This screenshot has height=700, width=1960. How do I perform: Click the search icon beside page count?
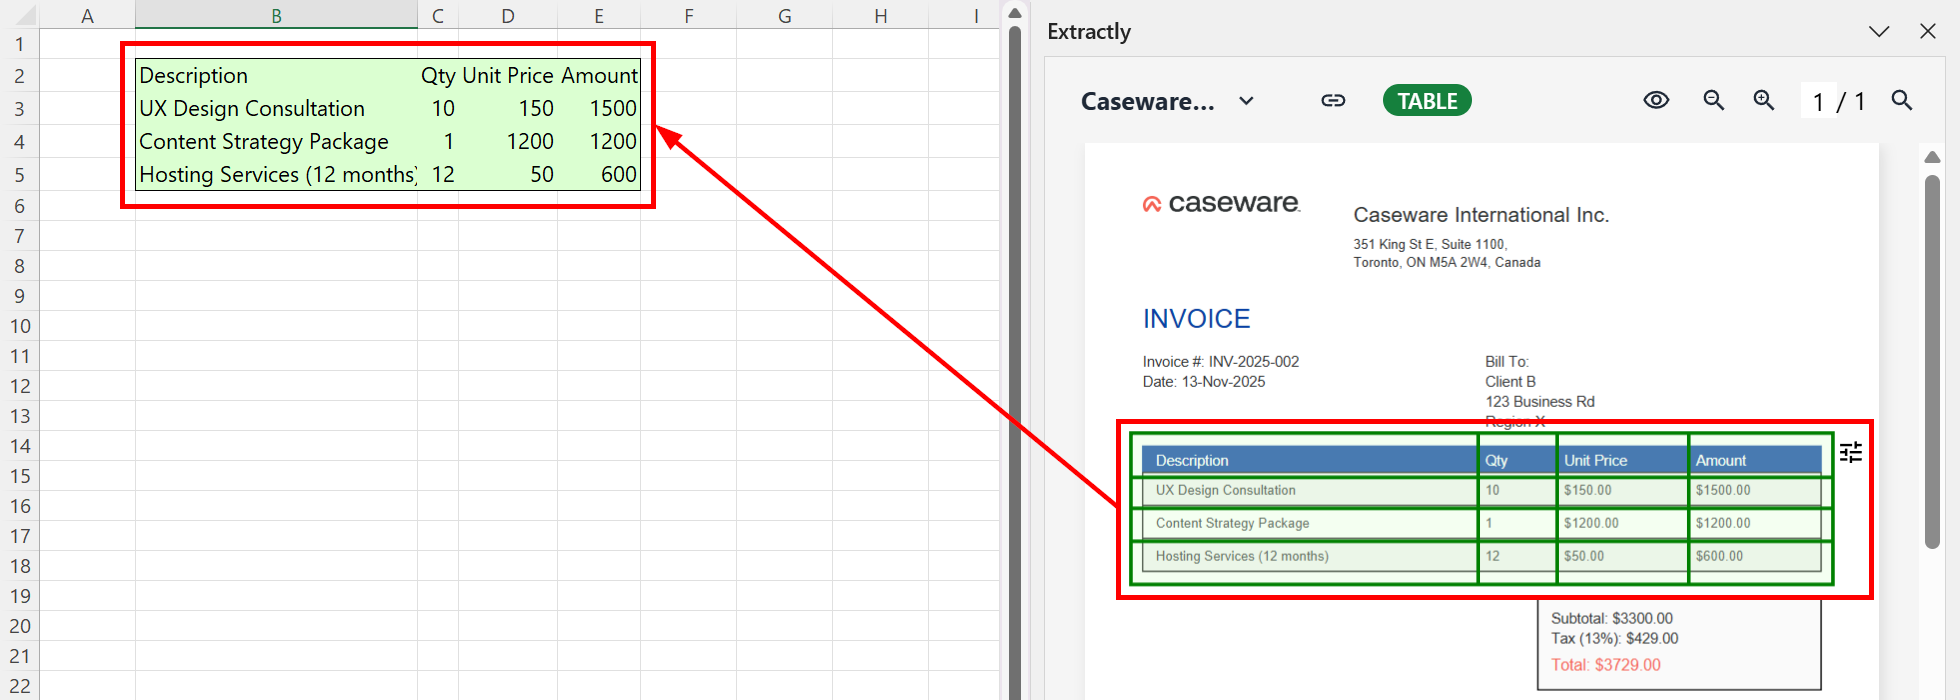click(1902, 101)
